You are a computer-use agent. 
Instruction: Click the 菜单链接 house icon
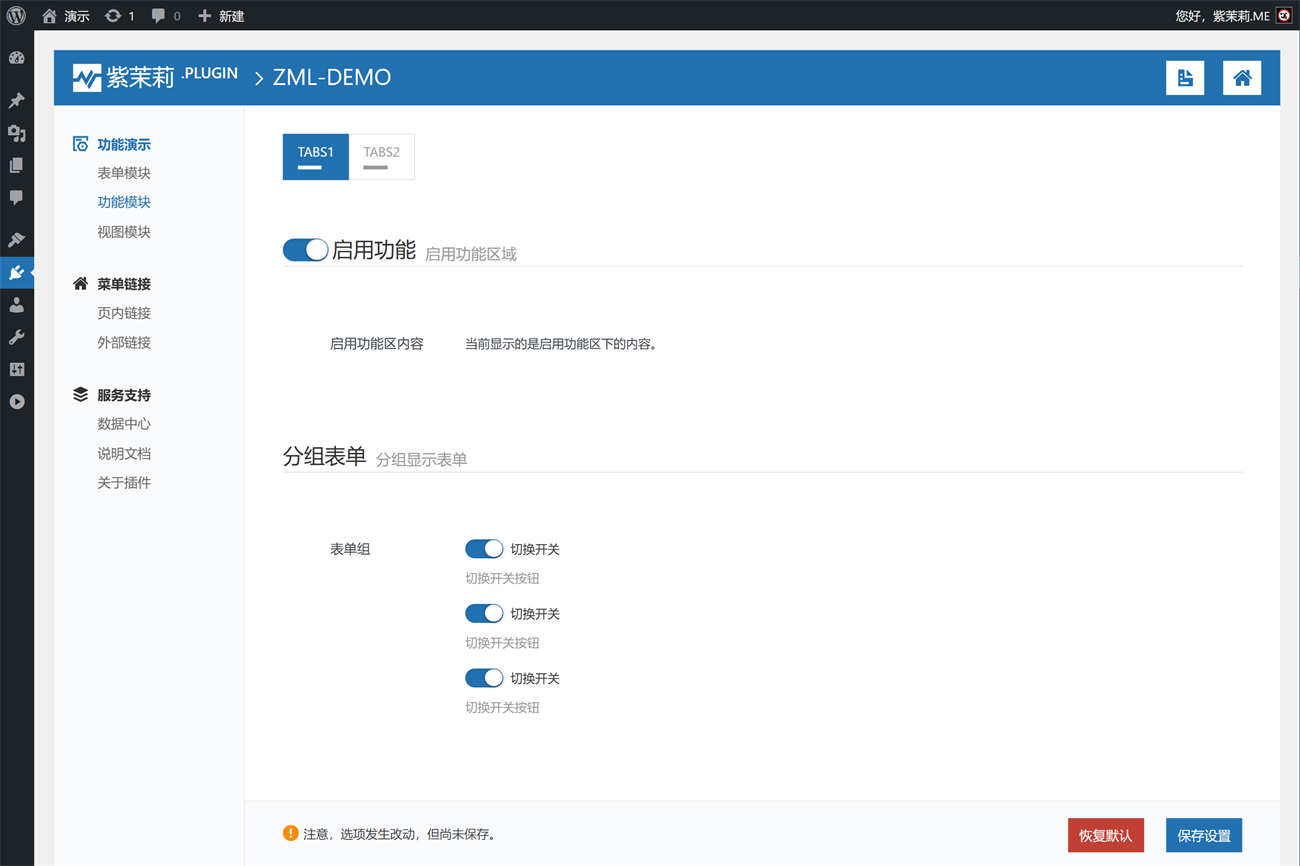tap(80, 284)
